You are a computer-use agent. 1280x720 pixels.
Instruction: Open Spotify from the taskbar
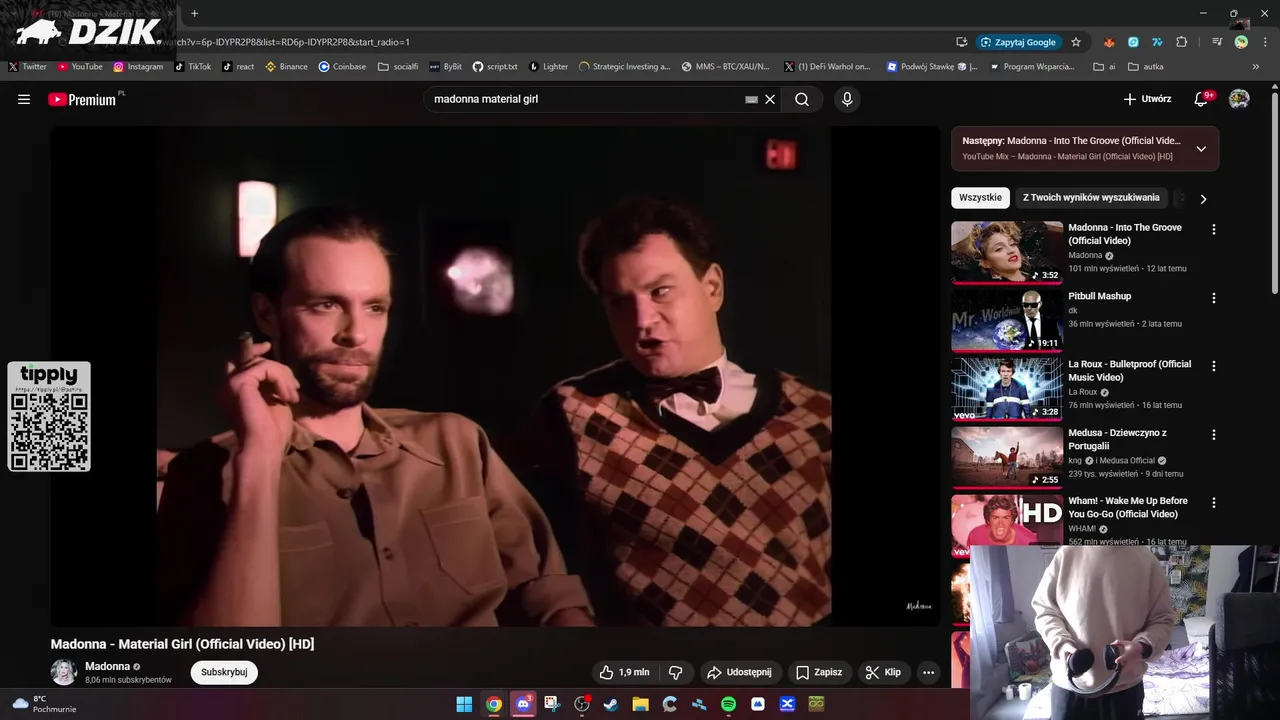[728, 704]
